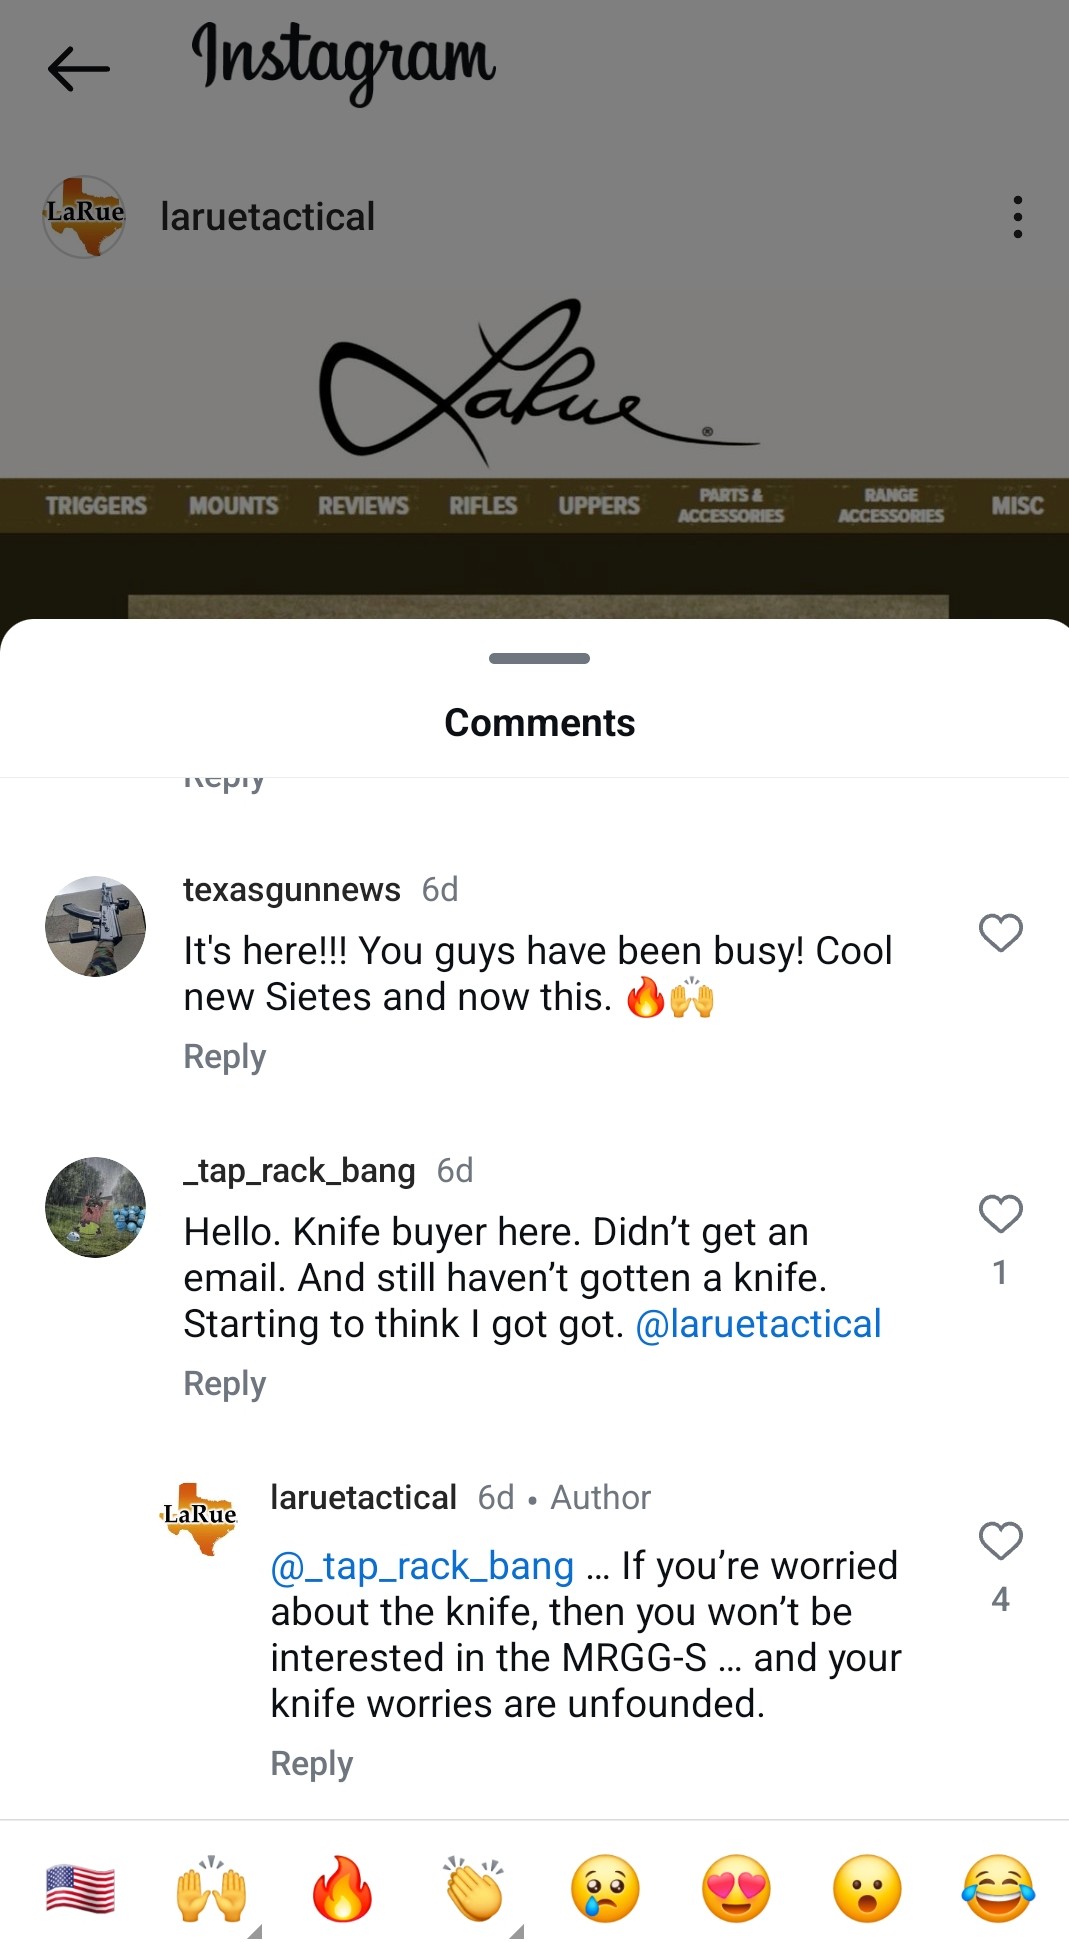Viewport: 1069px width, 1942px height.
Task: Pick the crying face emoji reaction
Action: point(605,1889)
